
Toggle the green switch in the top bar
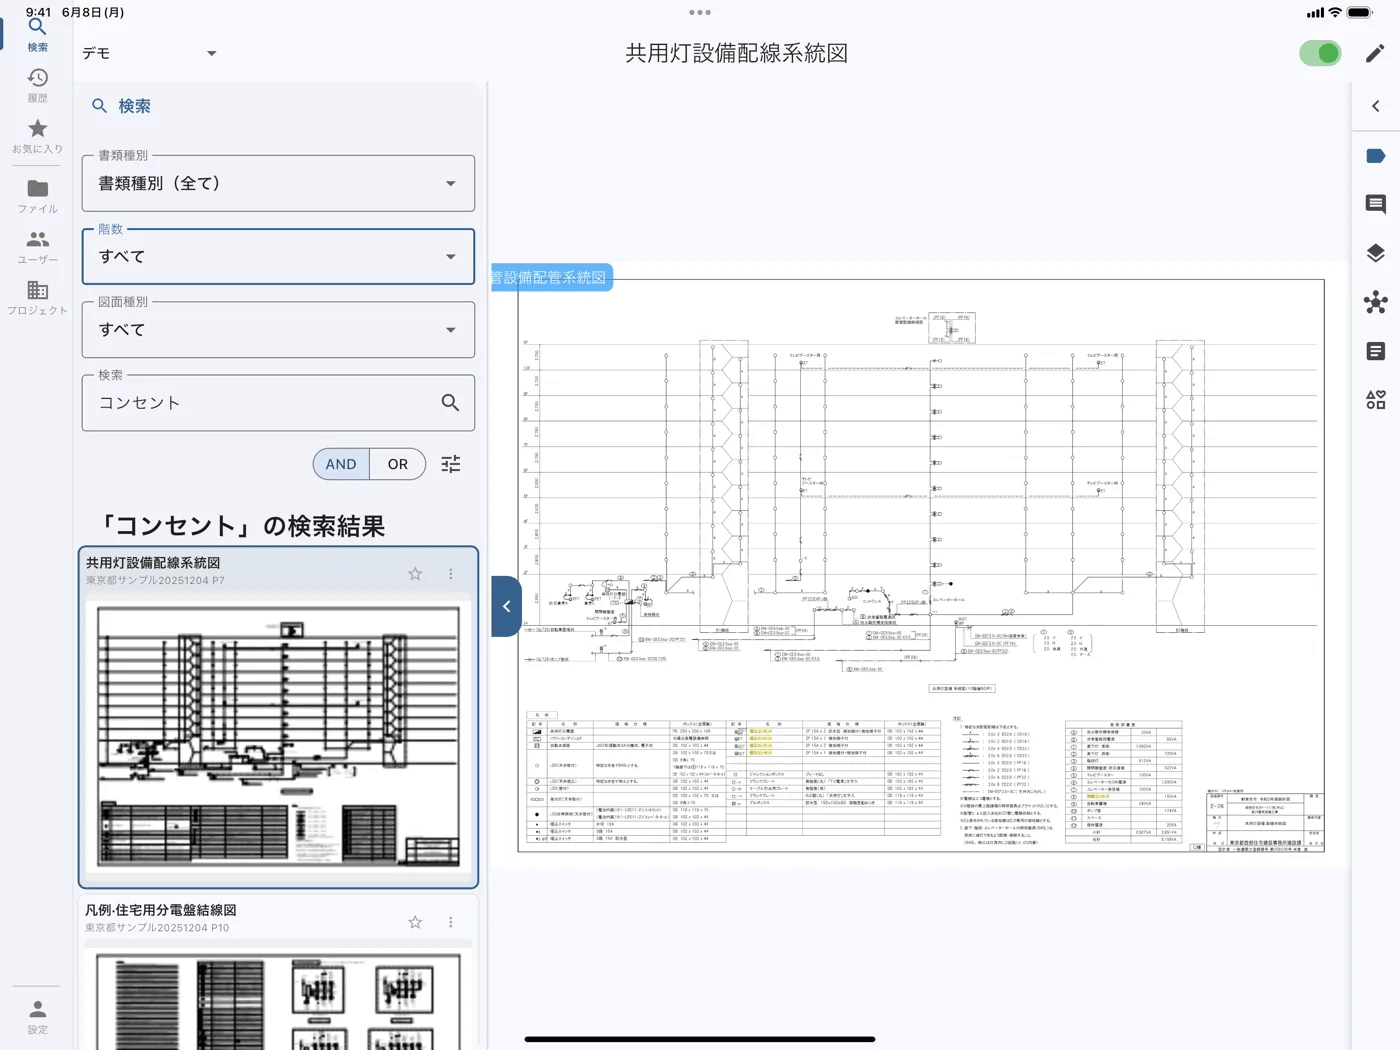[x=1320, y=53]
